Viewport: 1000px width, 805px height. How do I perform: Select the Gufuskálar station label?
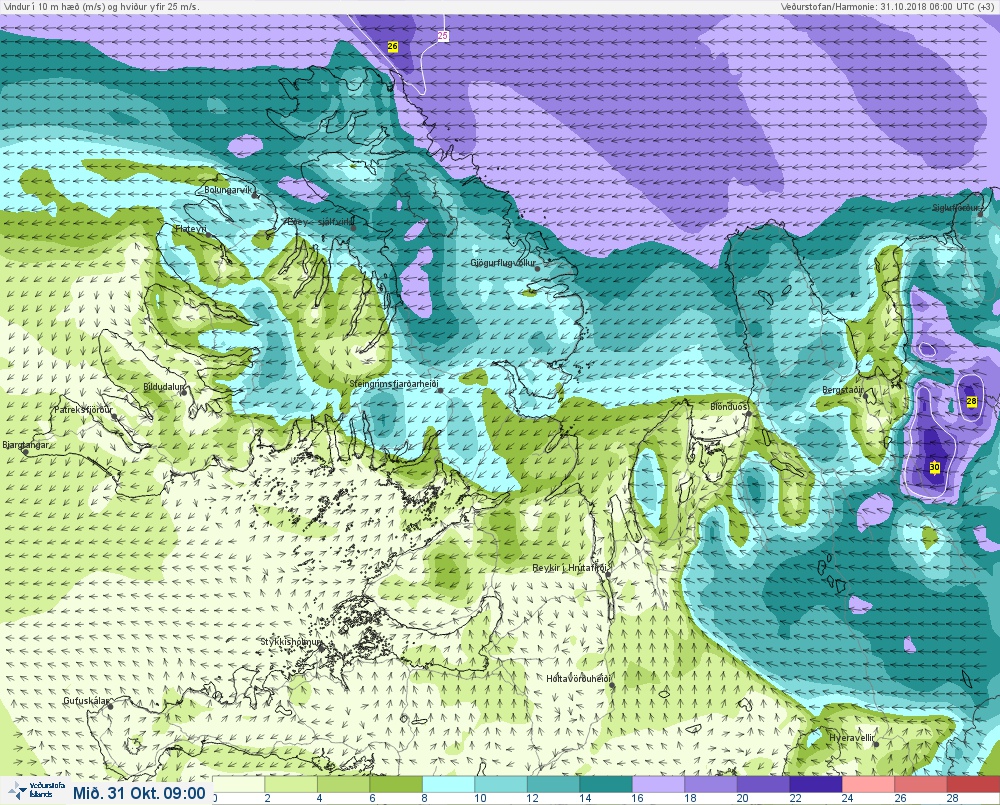[x=87, y=700]
